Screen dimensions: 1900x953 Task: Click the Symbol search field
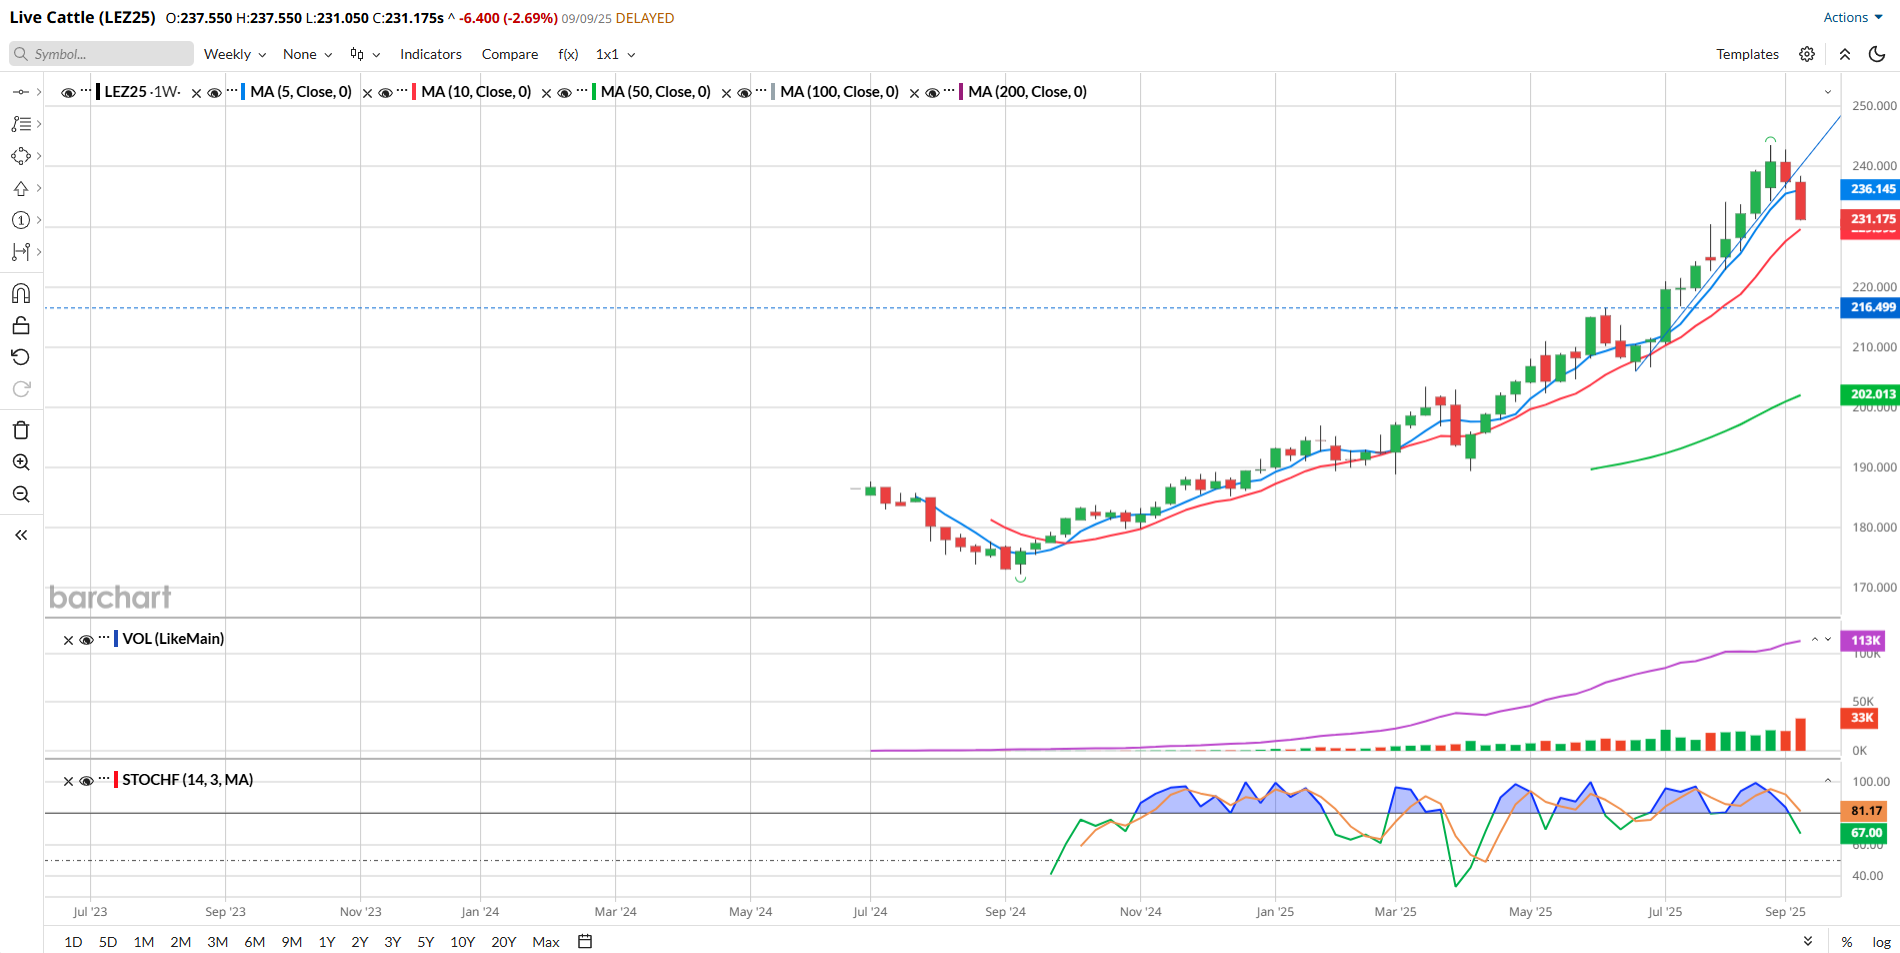(101, 54)
